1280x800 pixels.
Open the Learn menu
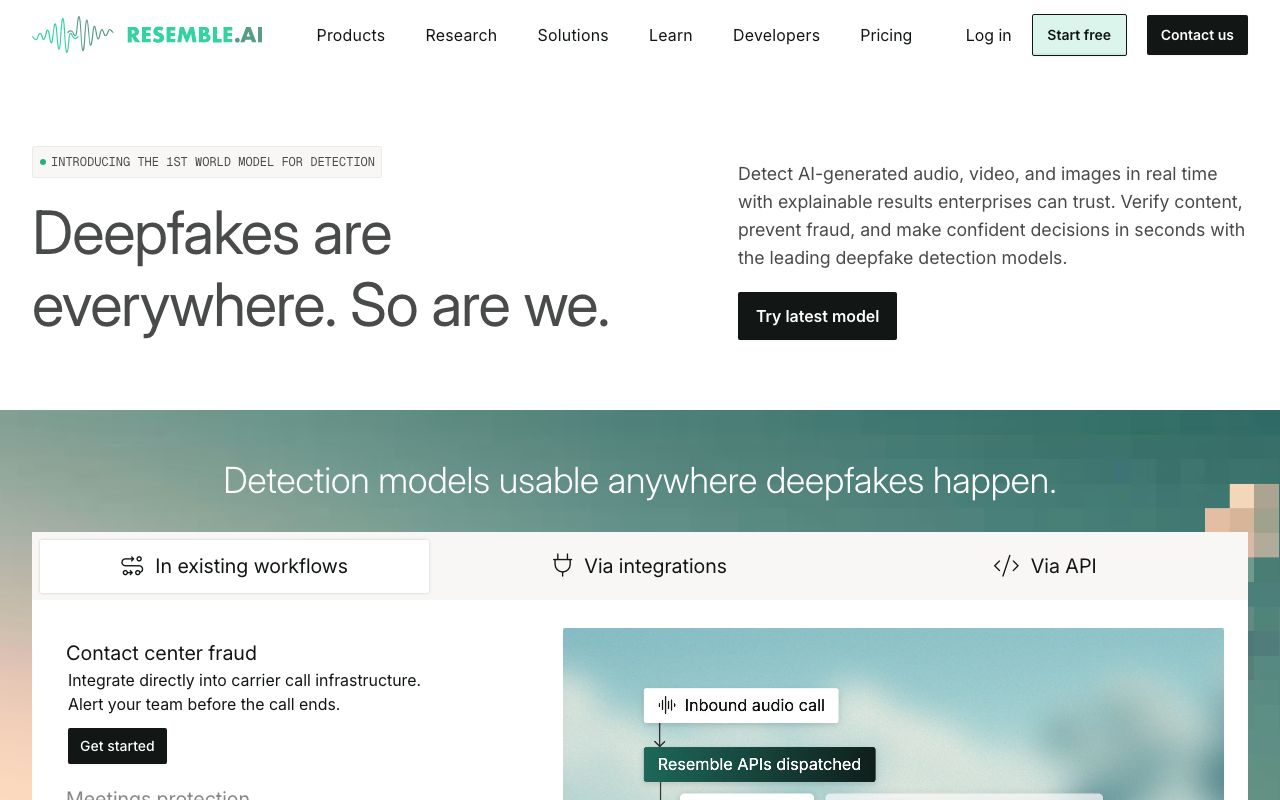(670, 35)
